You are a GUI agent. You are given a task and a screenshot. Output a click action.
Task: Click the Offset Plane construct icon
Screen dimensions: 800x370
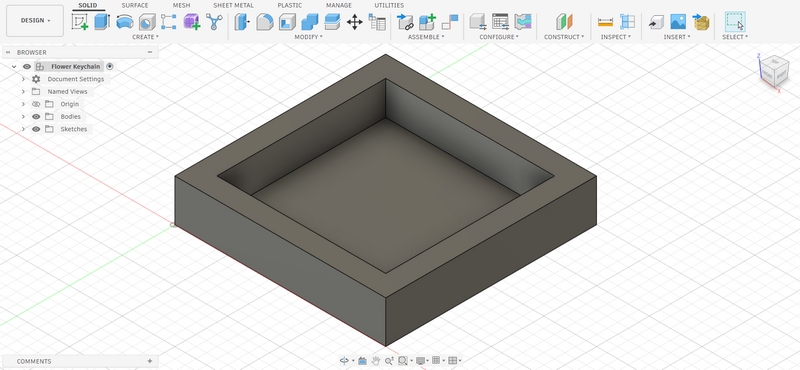564,22
